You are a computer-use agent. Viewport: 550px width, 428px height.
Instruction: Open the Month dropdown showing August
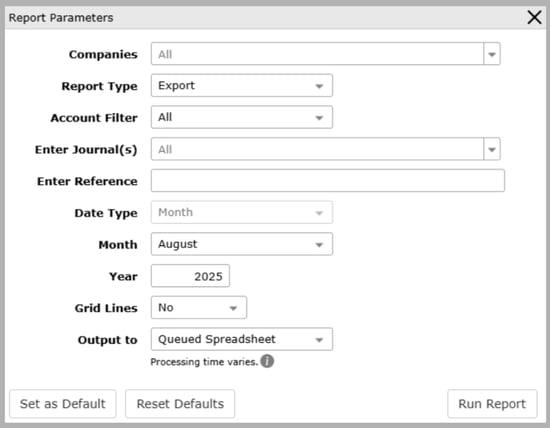[242, 244]
